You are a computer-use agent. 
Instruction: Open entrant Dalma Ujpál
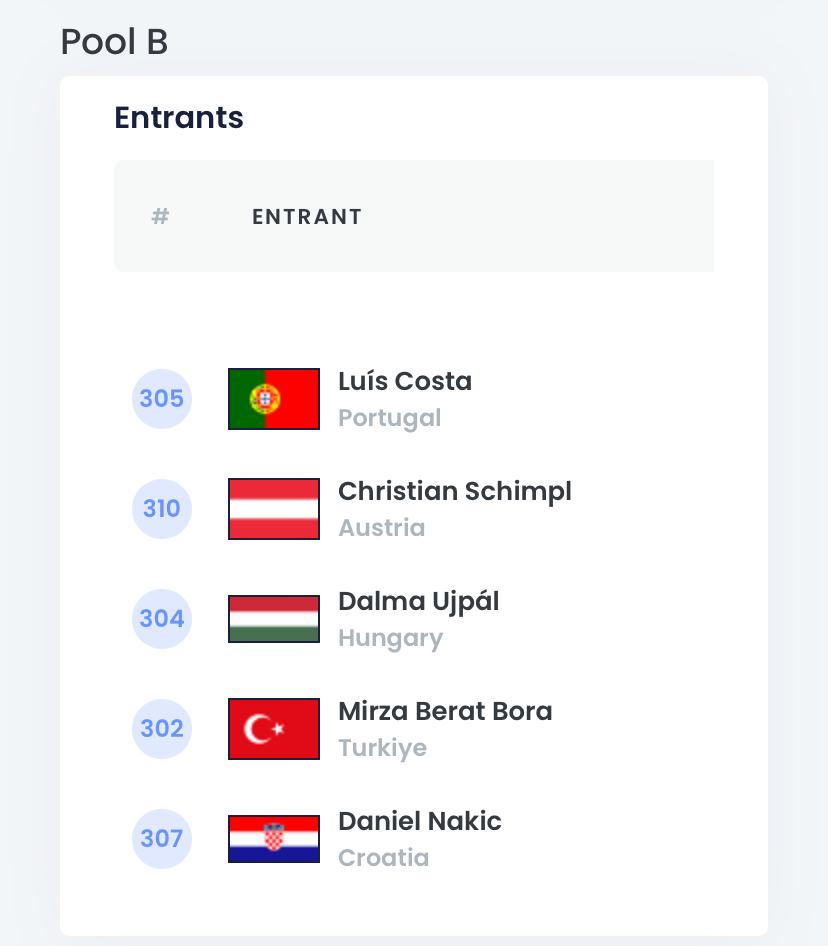coord(418,601)
